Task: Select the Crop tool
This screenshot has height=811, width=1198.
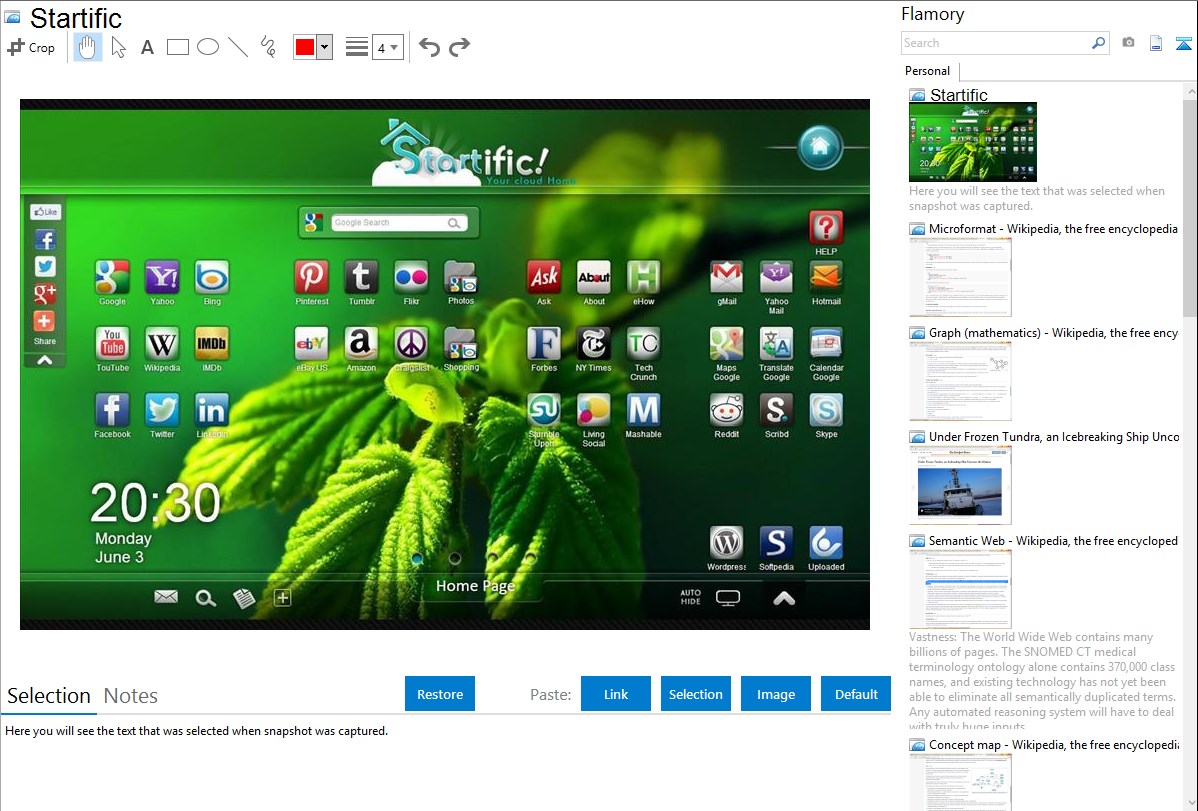Action: click(31, 47)
